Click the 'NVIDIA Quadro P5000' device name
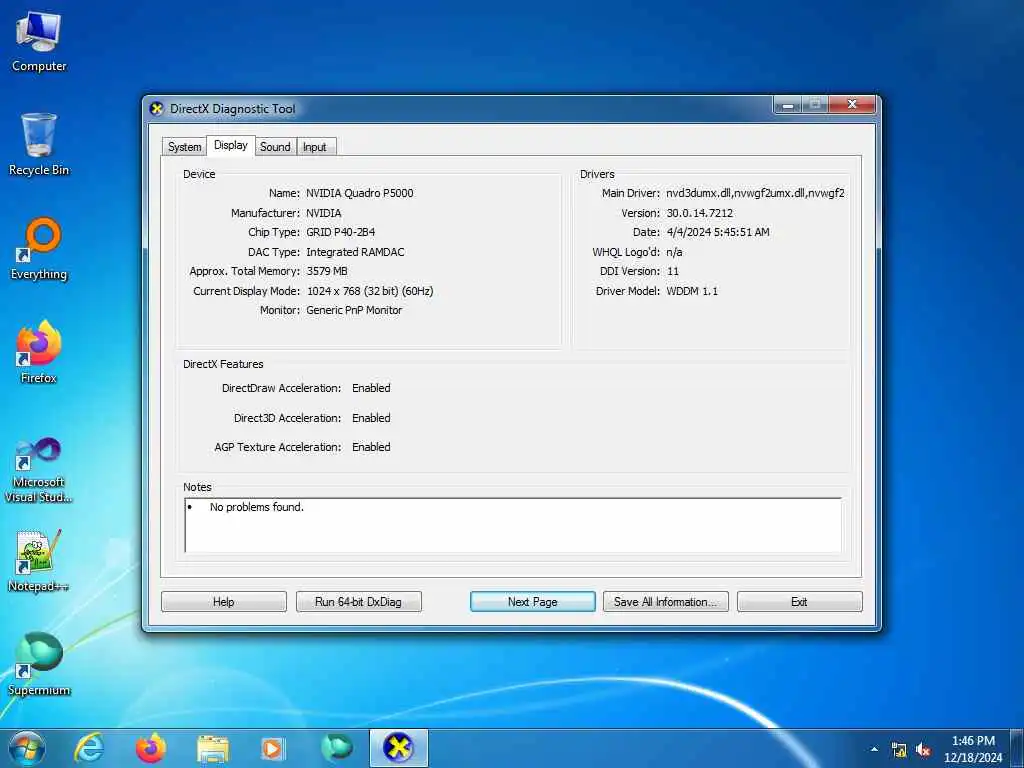Image resolution: width=1024 pixels, height=768 pixels. click(359, 193)
